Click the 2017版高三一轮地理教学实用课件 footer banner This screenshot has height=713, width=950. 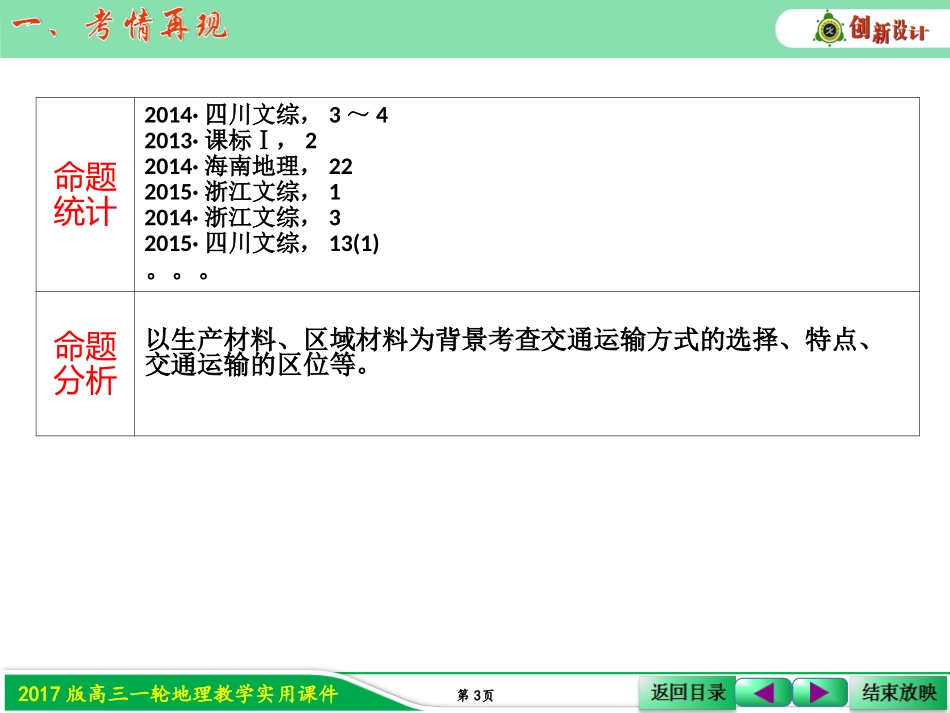click(x=178, y=694)
